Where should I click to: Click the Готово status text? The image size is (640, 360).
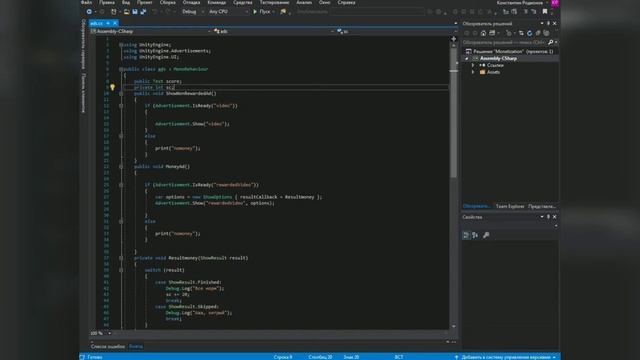[x=95, y=357]
